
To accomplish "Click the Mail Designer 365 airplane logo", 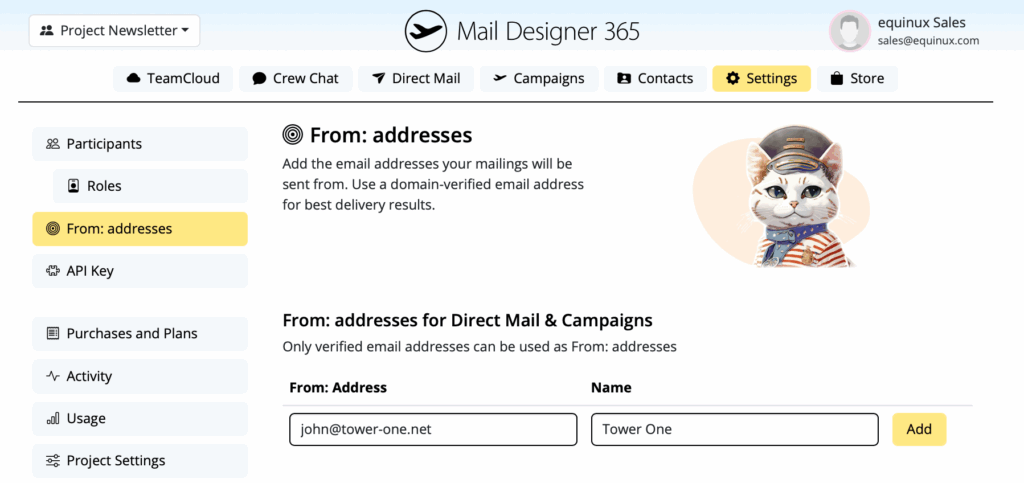I will click(425, 31).
